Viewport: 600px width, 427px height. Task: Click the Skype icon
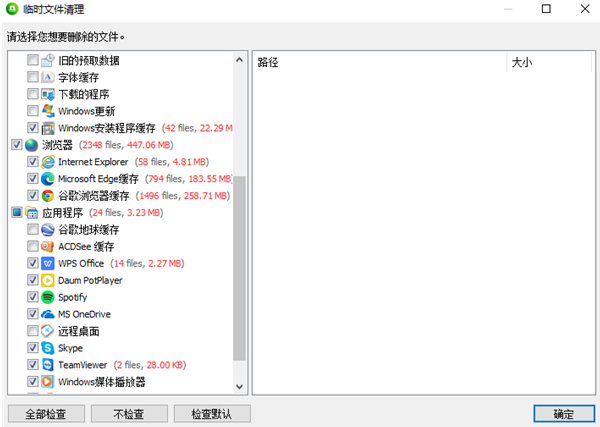pos(48,348)
